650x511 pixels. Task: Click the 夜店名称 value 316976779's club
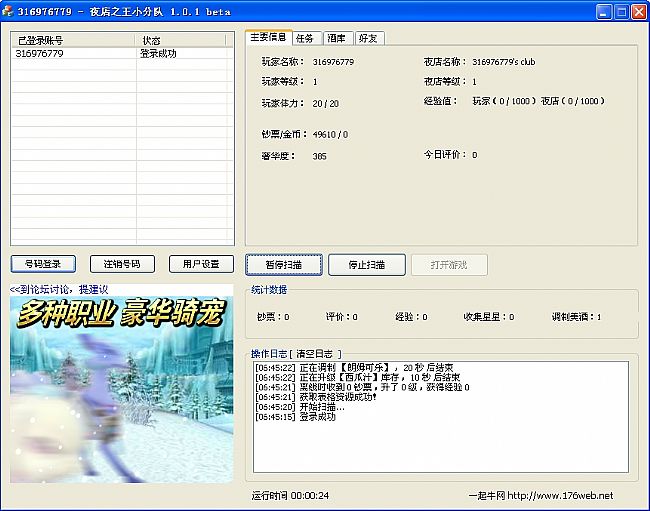tap(504, 62)
